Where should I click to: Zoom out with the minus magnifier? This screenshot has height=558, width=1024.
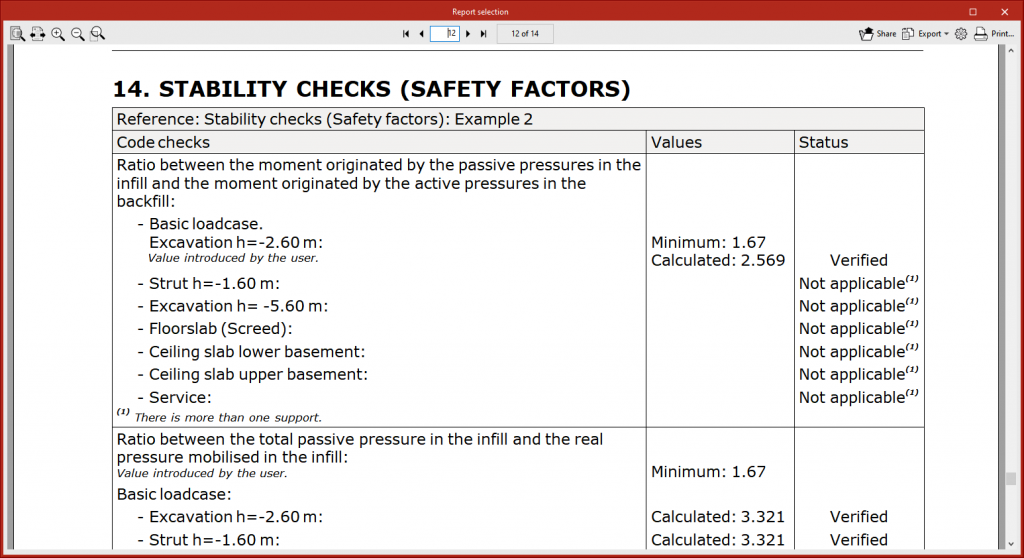78,34
